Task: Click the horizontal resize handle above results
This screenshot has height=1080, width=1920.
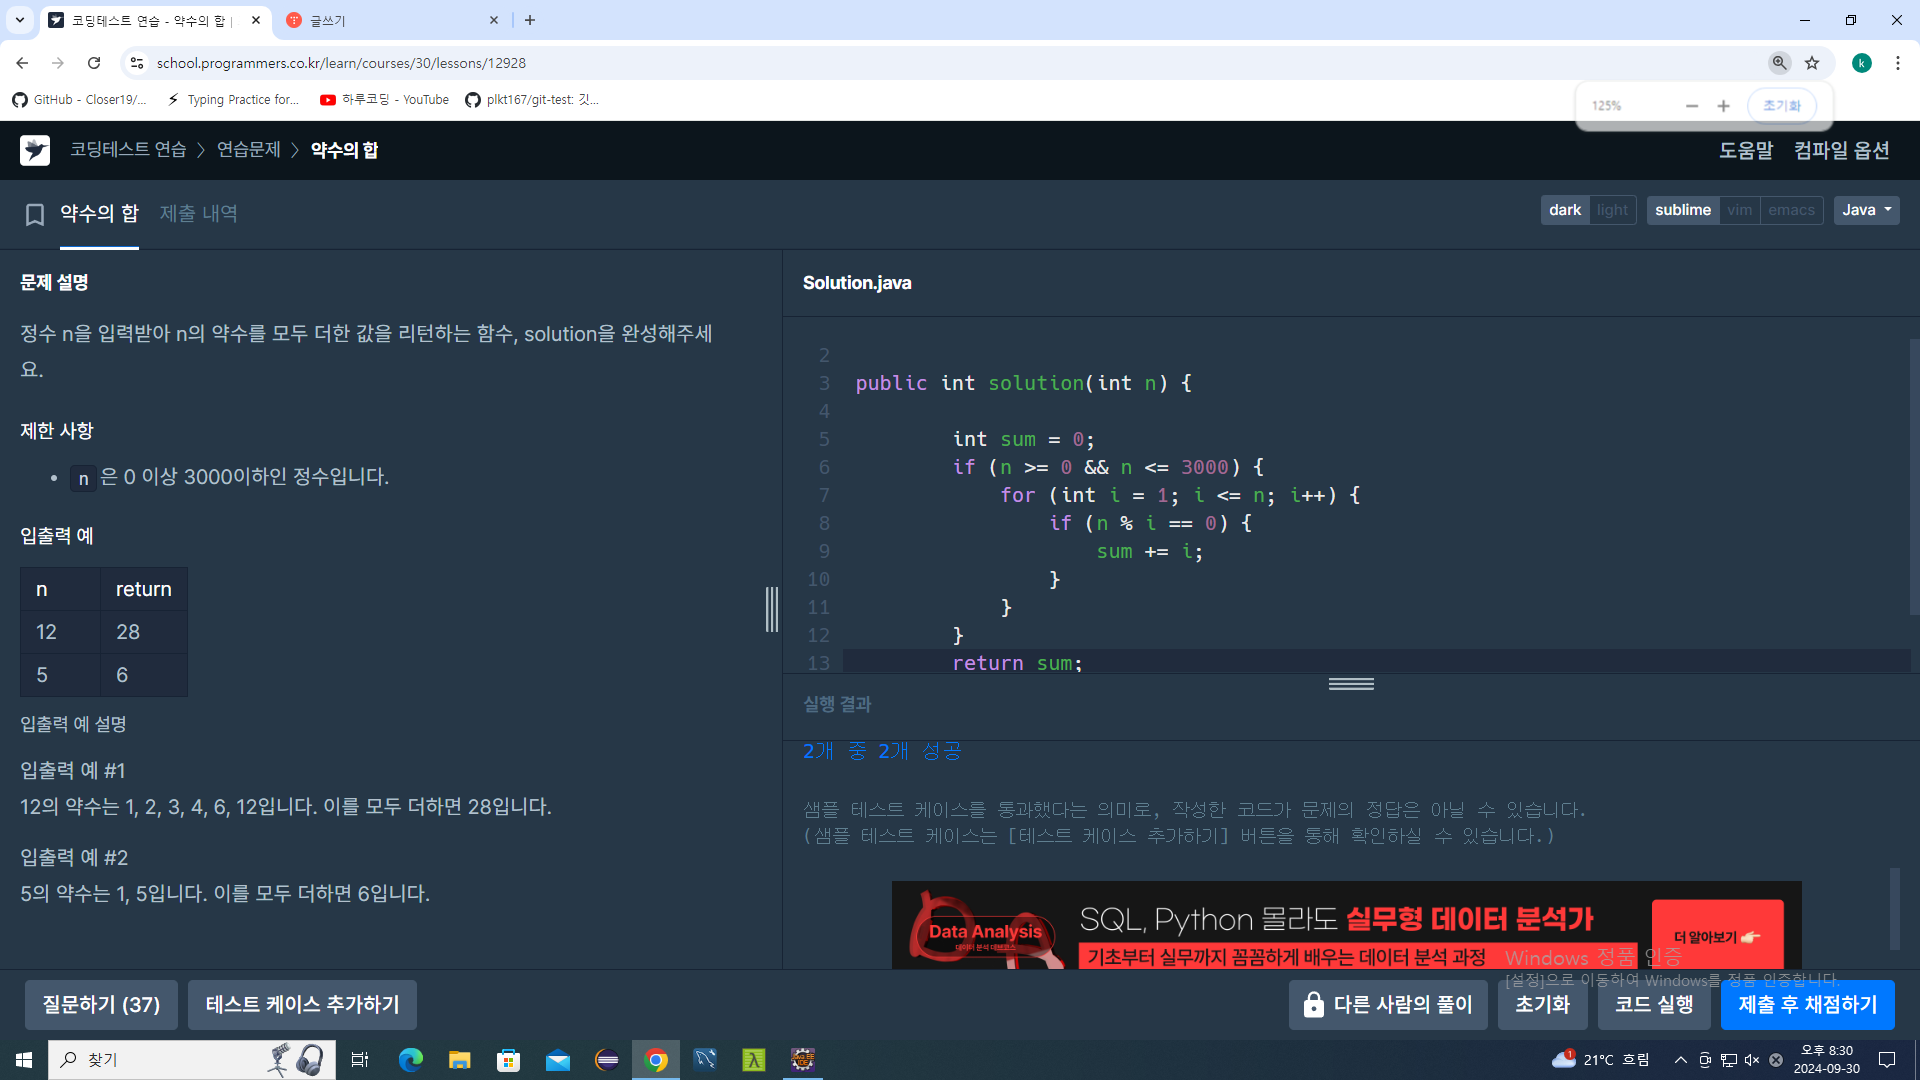Action: pyautogui.click(x=1351, y=684)
